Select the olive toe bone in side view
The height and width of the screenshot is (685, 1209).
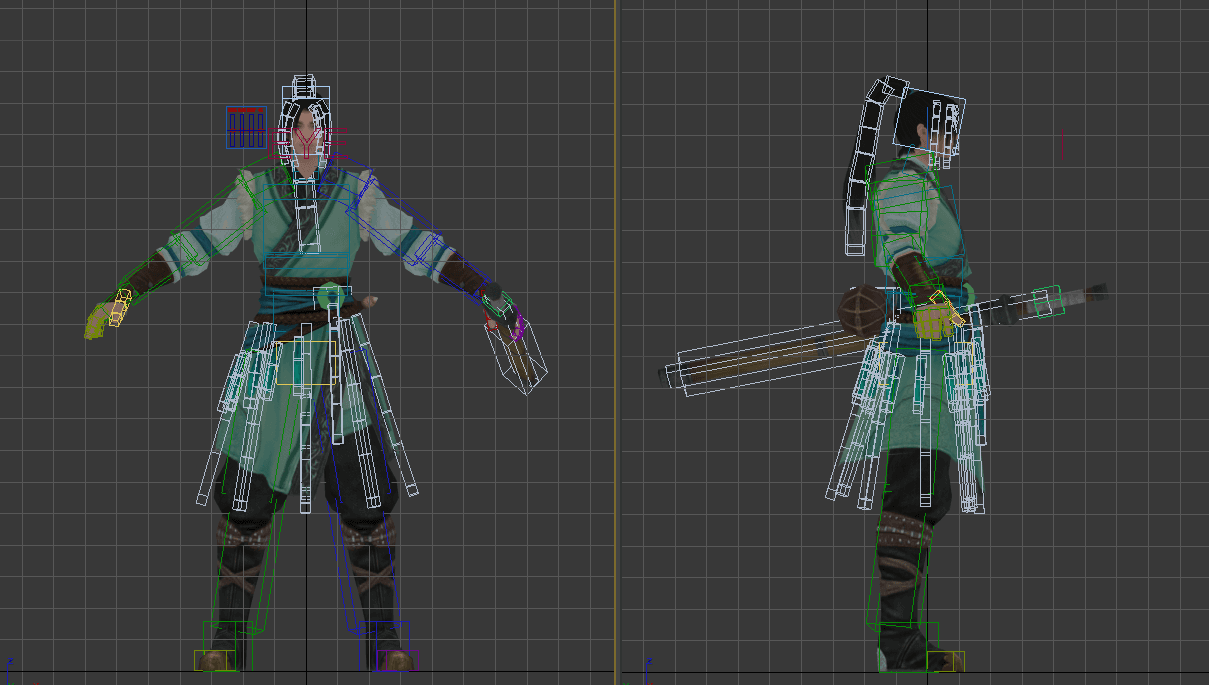coord(945,661)
